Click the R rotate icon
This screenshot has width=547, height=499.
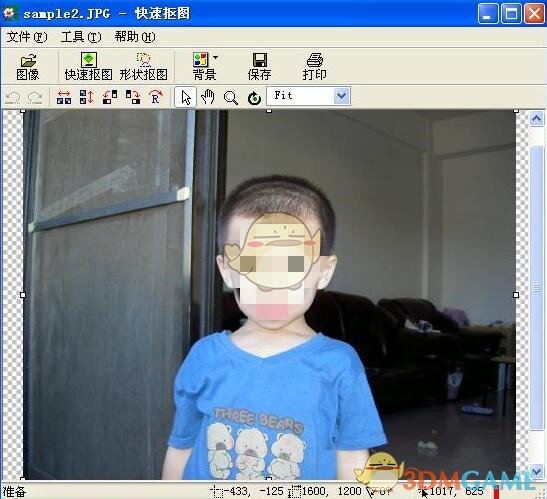[156, 97]
